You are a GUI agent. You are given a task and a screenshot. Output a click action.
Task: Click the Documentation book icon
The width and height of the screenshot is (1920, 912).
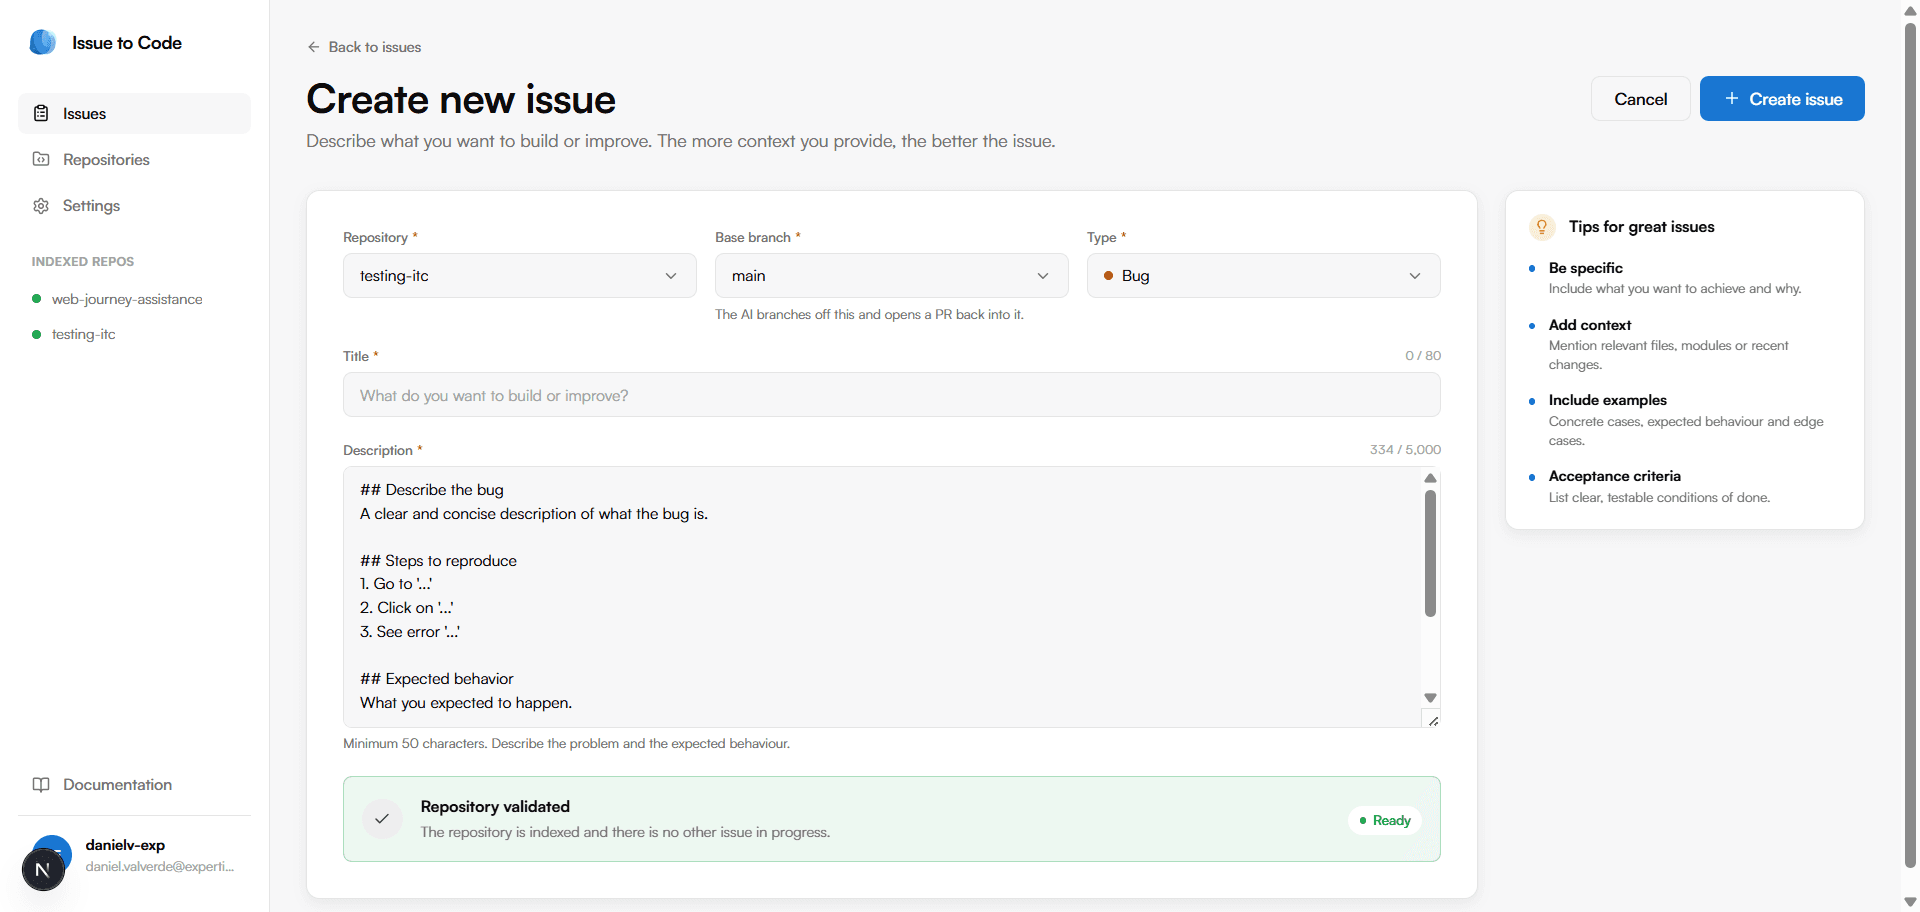click(x=41, y=784)
